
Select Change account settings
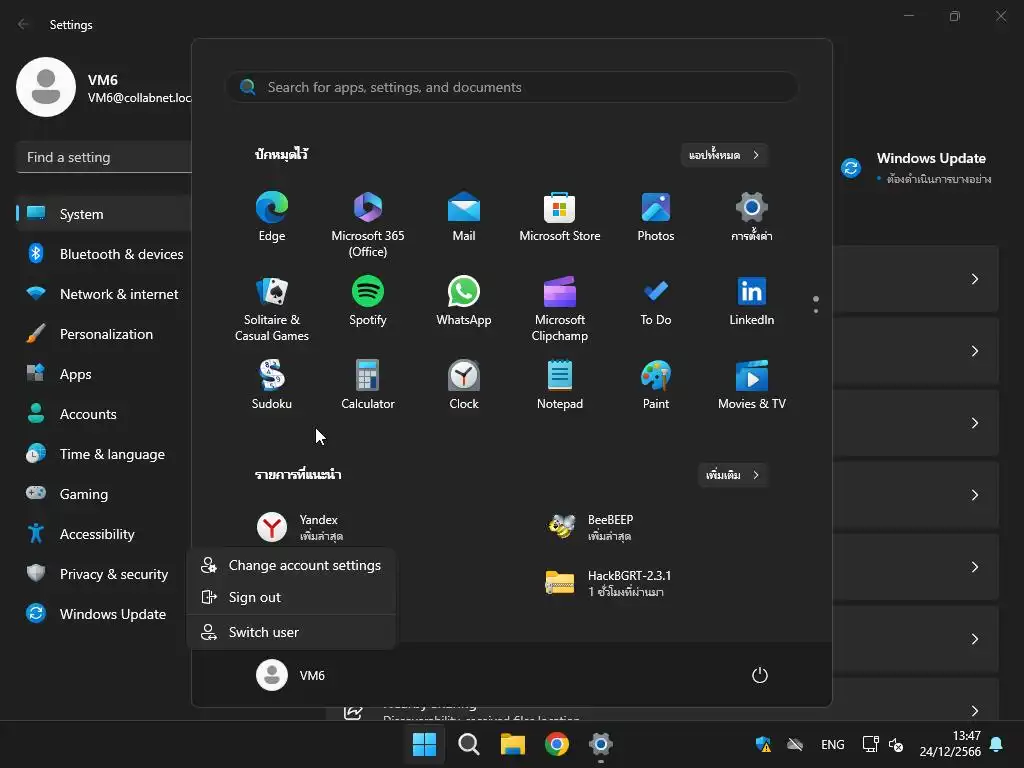click(291, 566)
